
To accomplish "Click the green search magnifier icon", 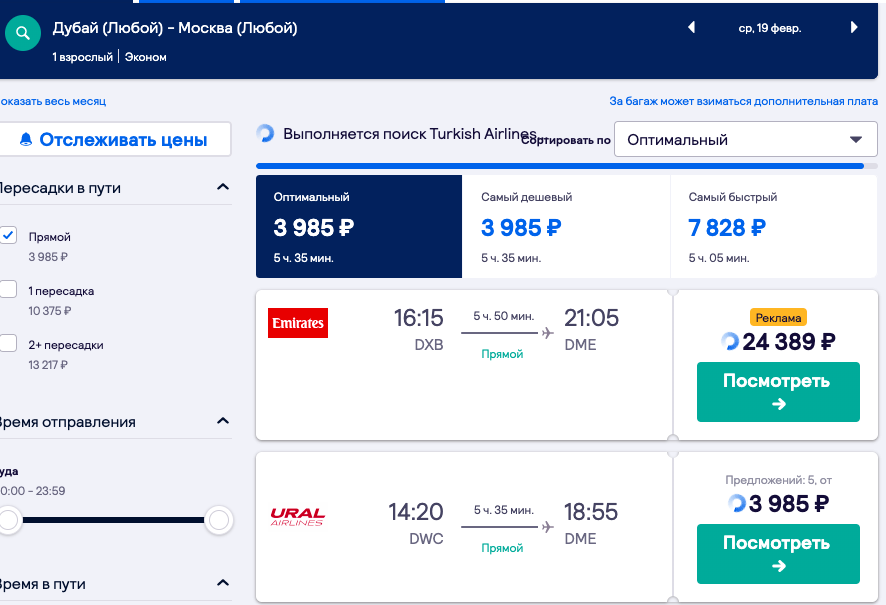I will point(23,33).
